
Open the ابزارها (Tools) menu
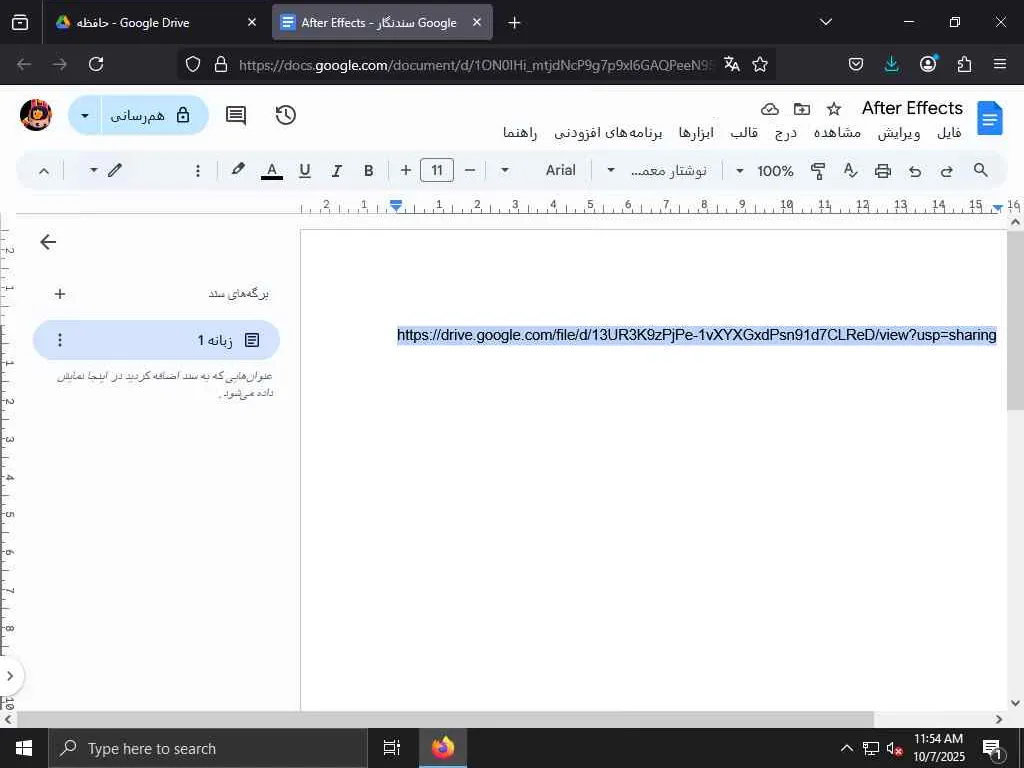coord(696,133)
